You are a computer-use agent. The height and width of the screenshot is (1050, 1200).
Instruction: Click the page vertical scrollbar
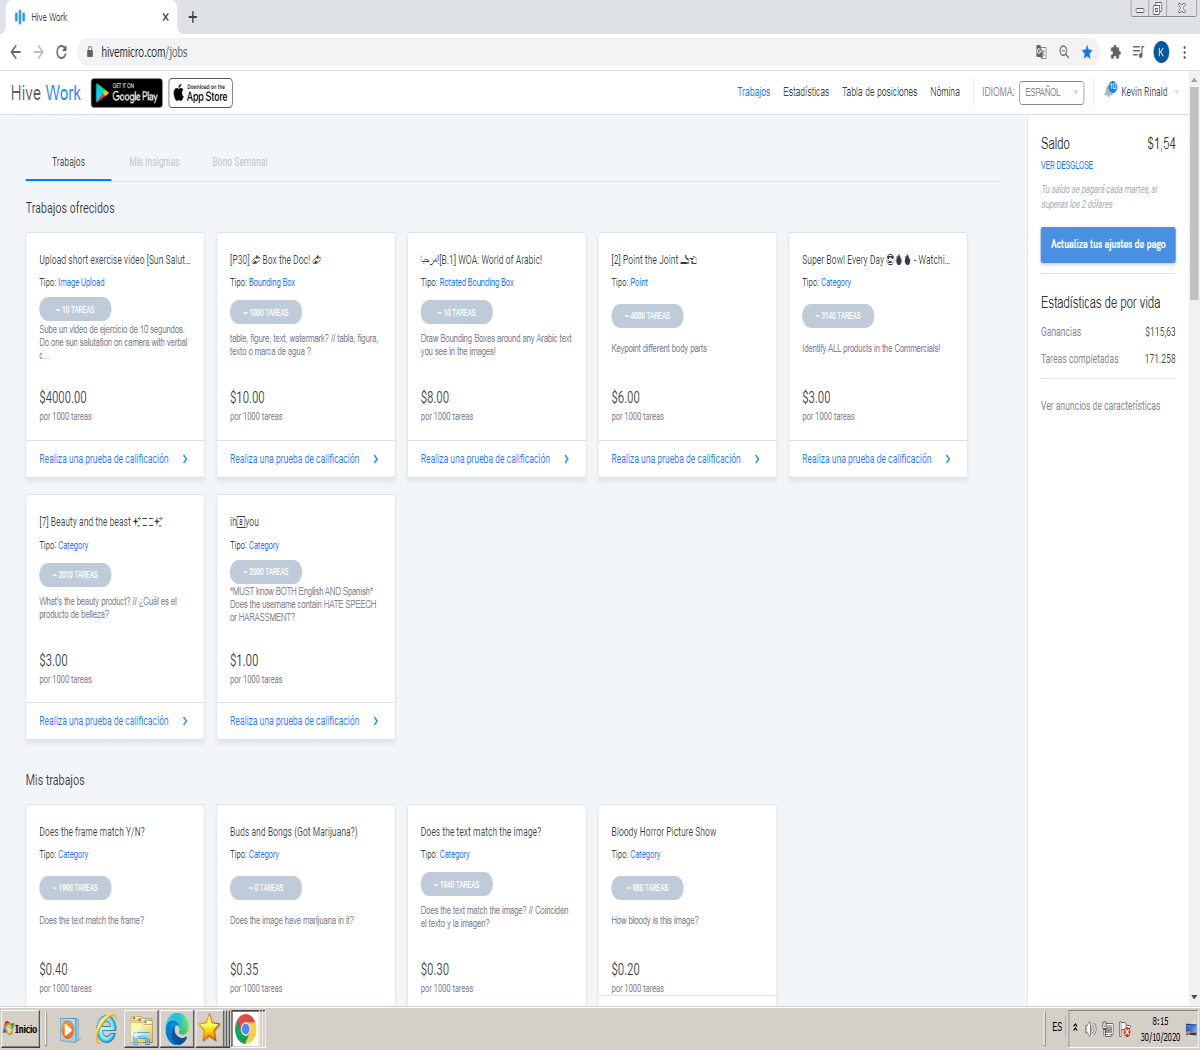tap(1194, 540)
